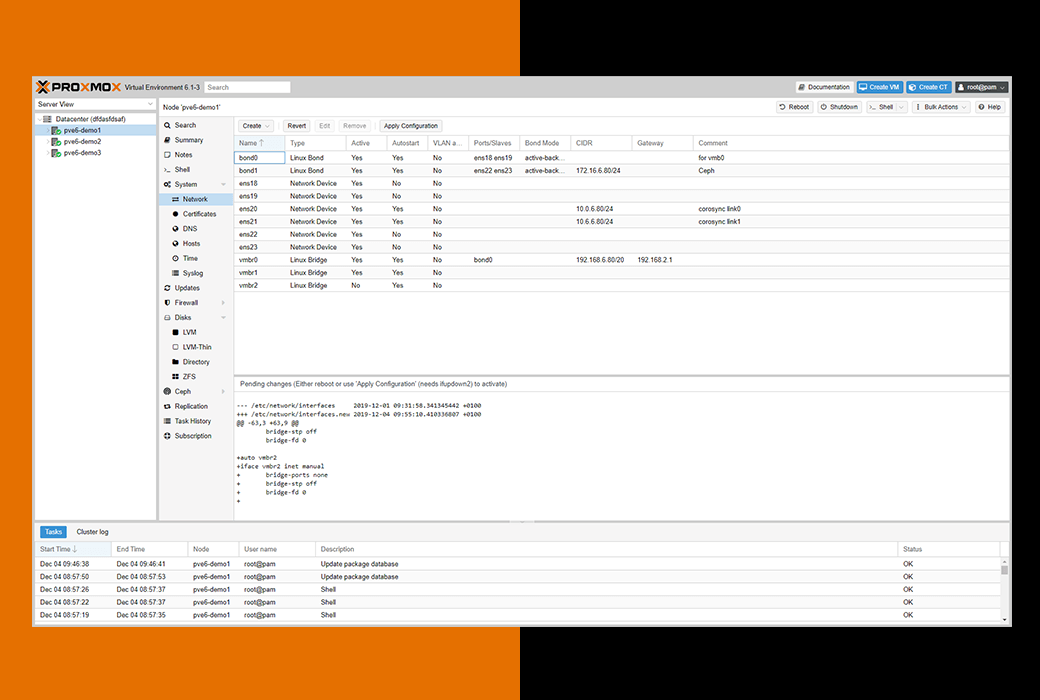The width and height of the screenshot is (1040, 700).
Task: Switch to the Tasks tab
Action: (x=53, y=531)
